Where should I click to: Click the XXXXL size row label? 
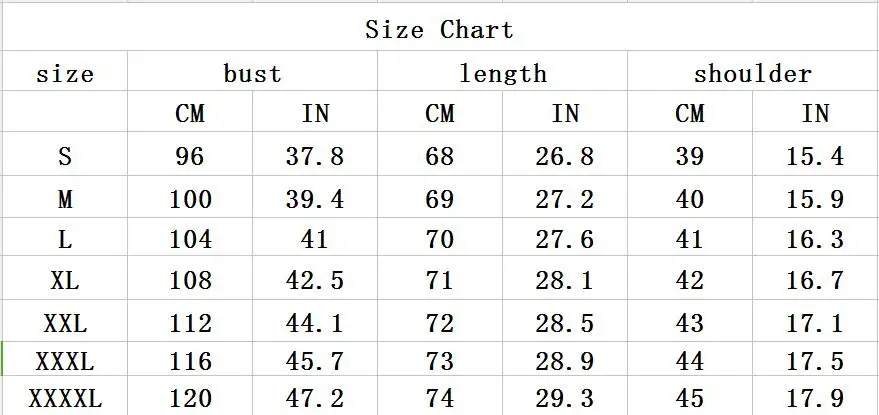pyautogui.click(x=65, y=399)
